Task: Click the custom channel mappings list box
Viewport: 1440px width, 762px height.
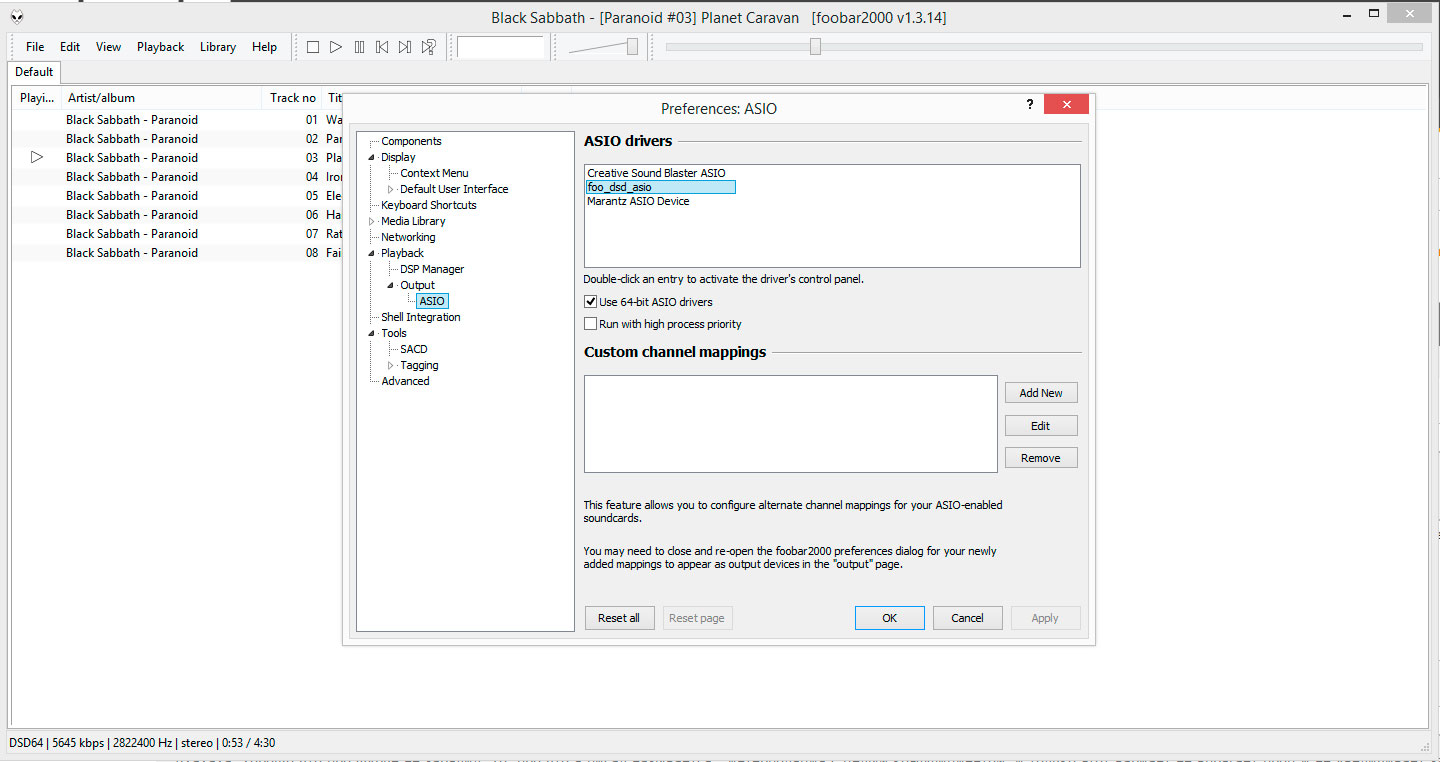Action: coord(791,424)
